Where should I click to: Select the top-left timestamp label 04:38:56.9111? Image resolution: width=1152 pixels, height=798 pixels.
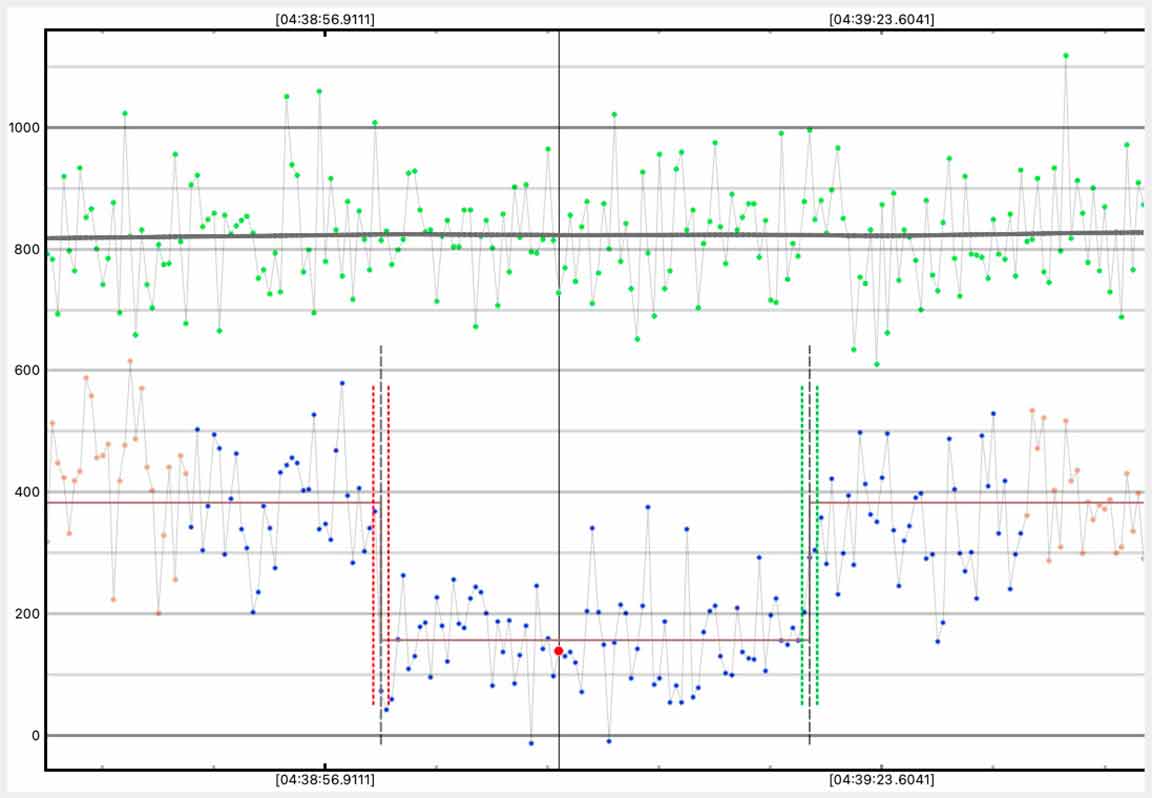pos(325,18)
